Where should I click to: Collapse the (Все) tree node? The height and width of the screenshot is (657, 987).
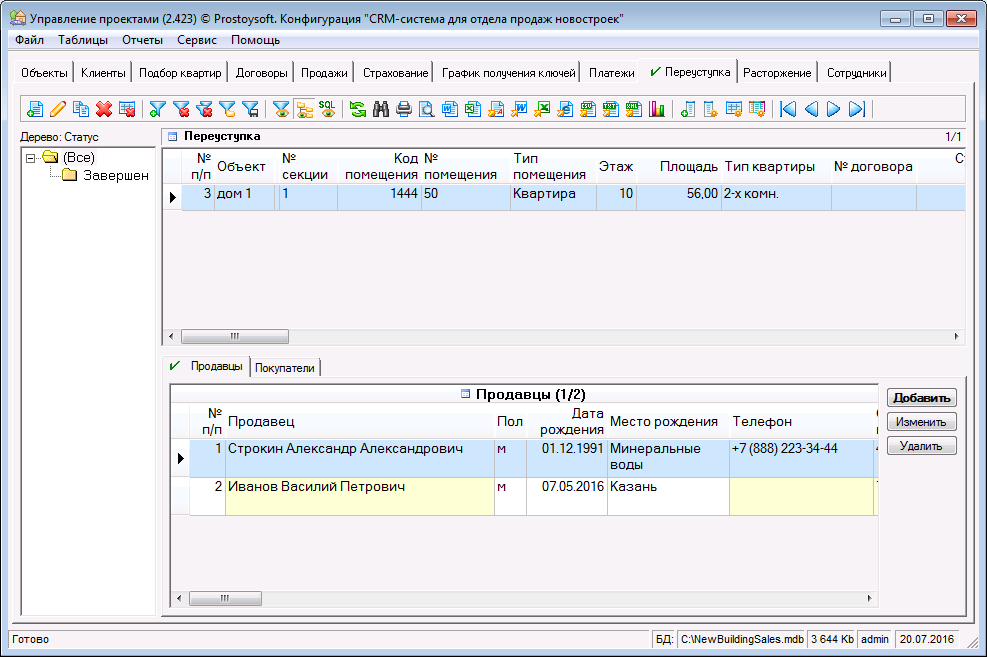click(32, 158)
